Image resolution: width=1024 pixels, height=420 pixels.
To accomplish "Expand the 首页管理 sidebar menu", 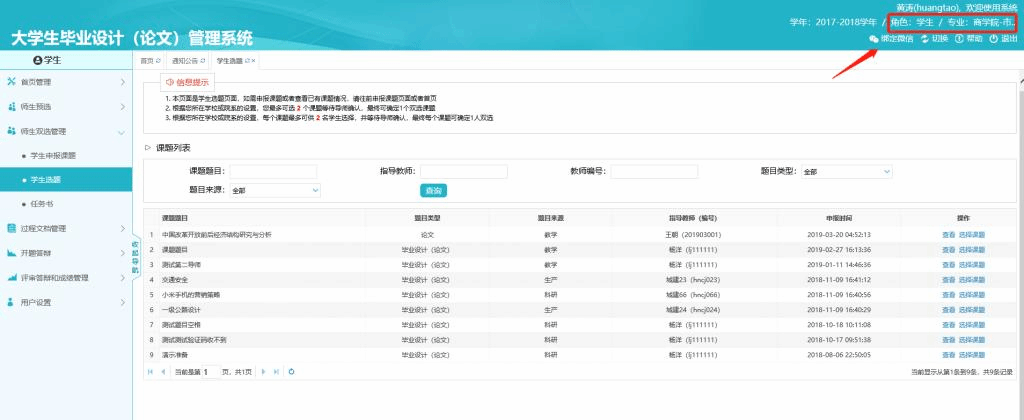I will tap(65, 82).
